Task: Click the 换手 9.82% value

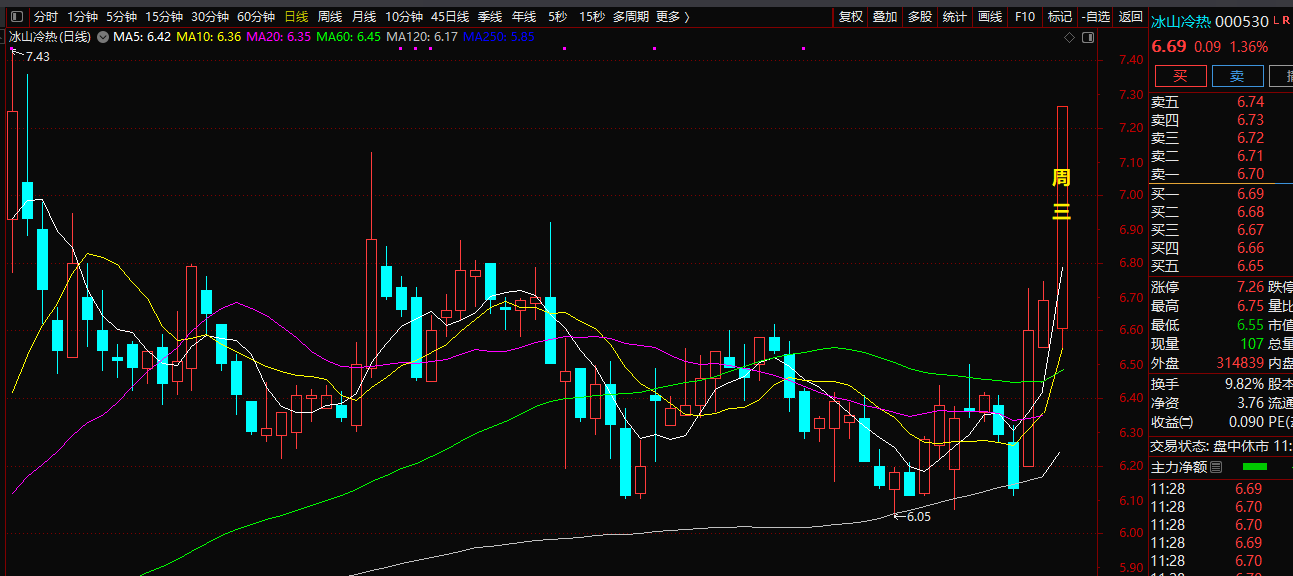Action: point(1243,384)
